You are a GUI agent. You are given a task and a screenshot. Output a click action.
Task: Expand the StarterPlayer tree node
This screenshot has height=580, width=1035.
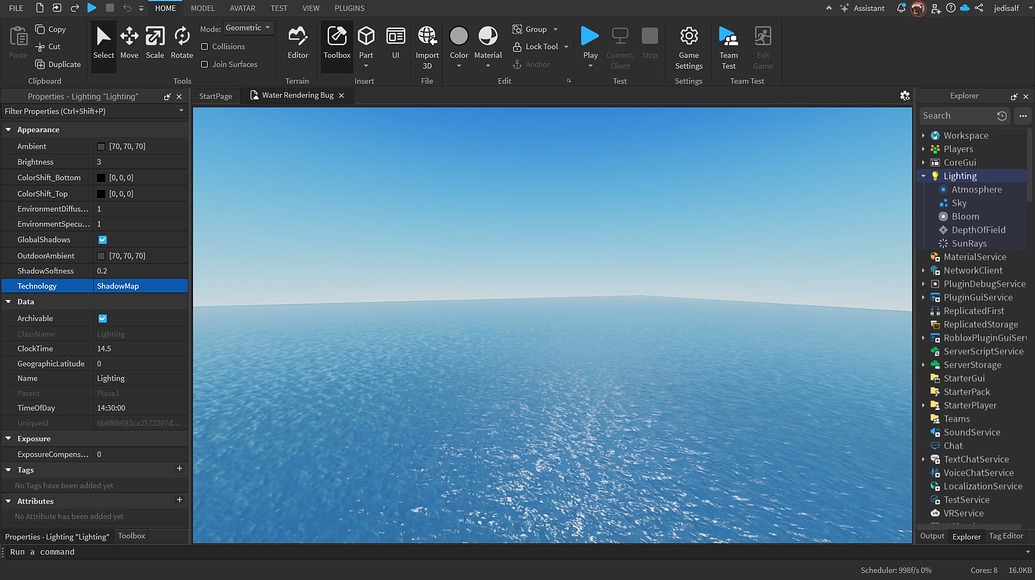coord(923,406)
